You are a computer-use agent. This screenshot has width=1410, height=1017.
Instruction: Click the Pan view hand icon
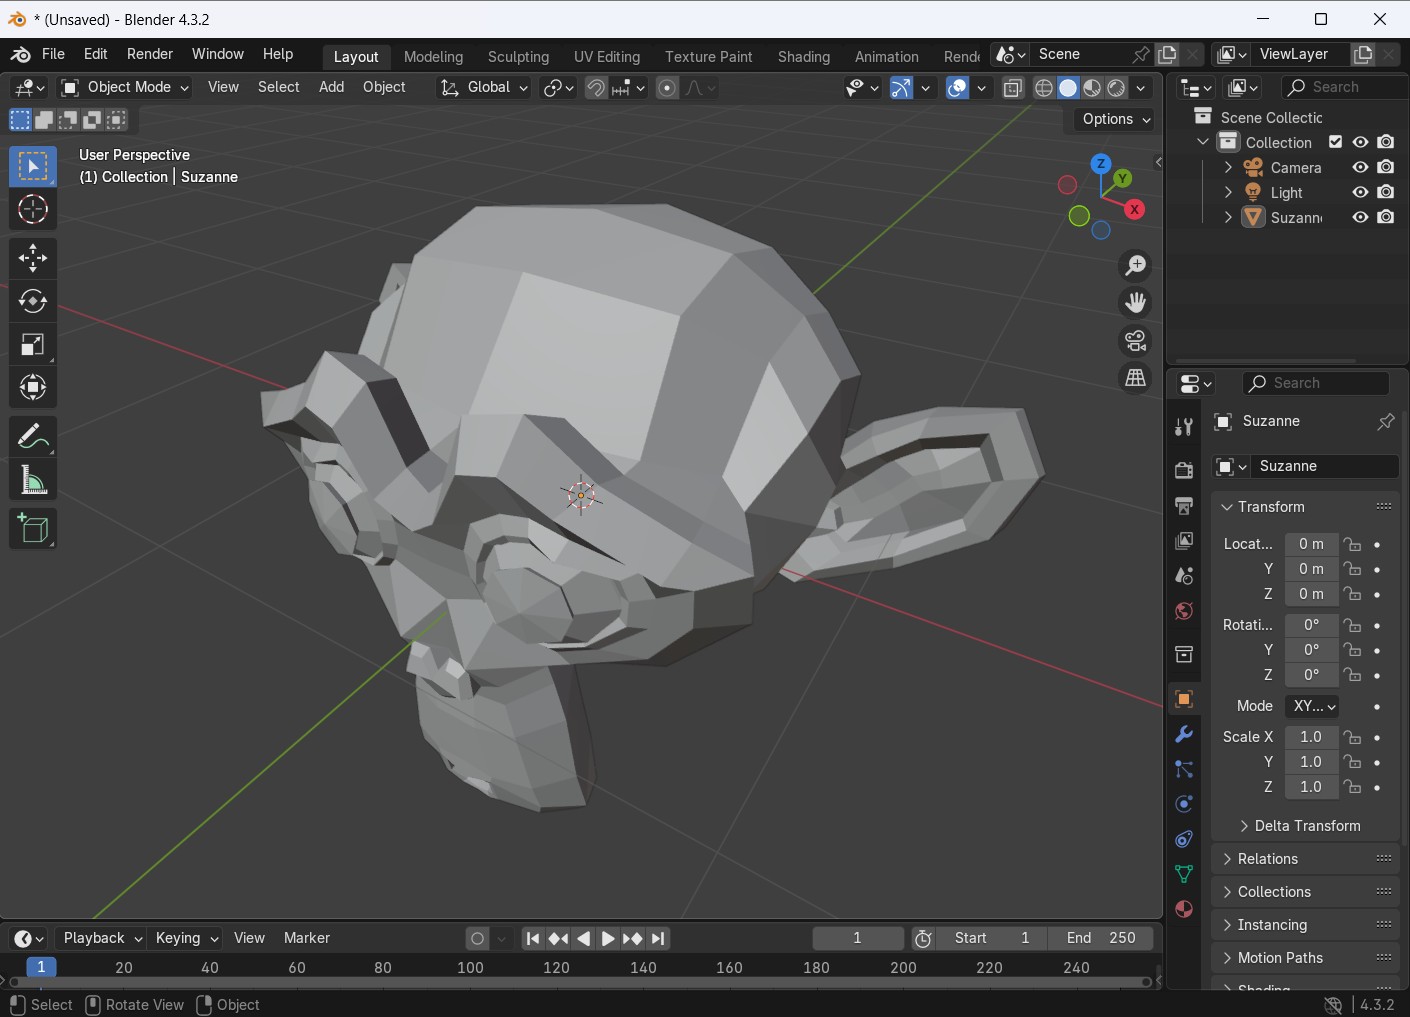[x=1136, y=303]
